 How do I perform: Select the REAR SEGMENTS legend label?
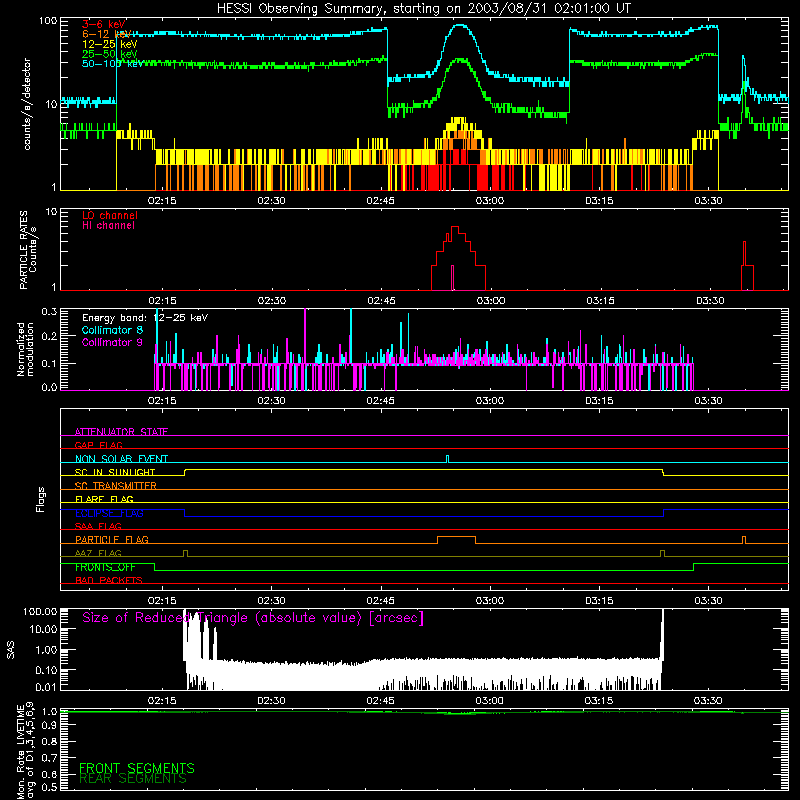click(x=133, y=779)
